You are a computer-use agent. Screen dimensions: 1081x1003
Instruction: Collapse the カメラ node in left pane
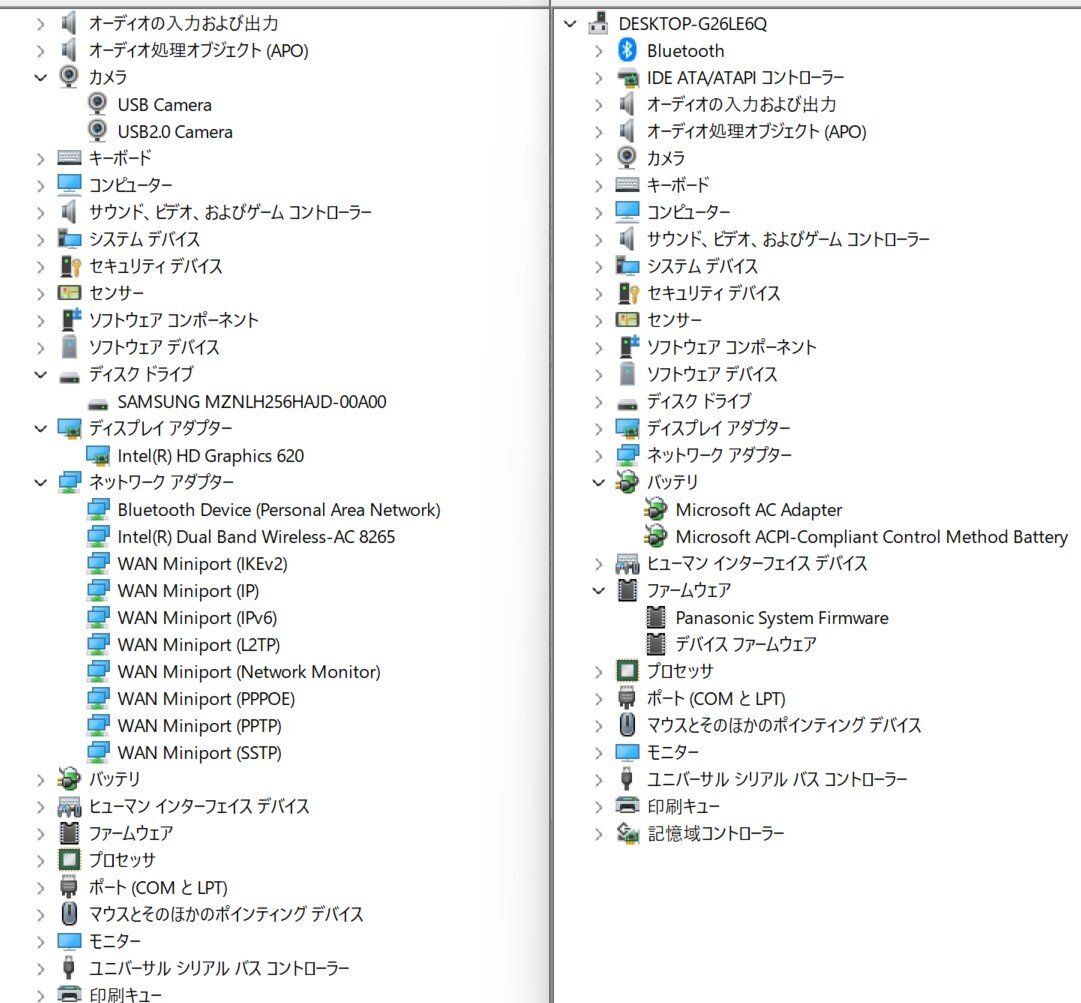41,77
